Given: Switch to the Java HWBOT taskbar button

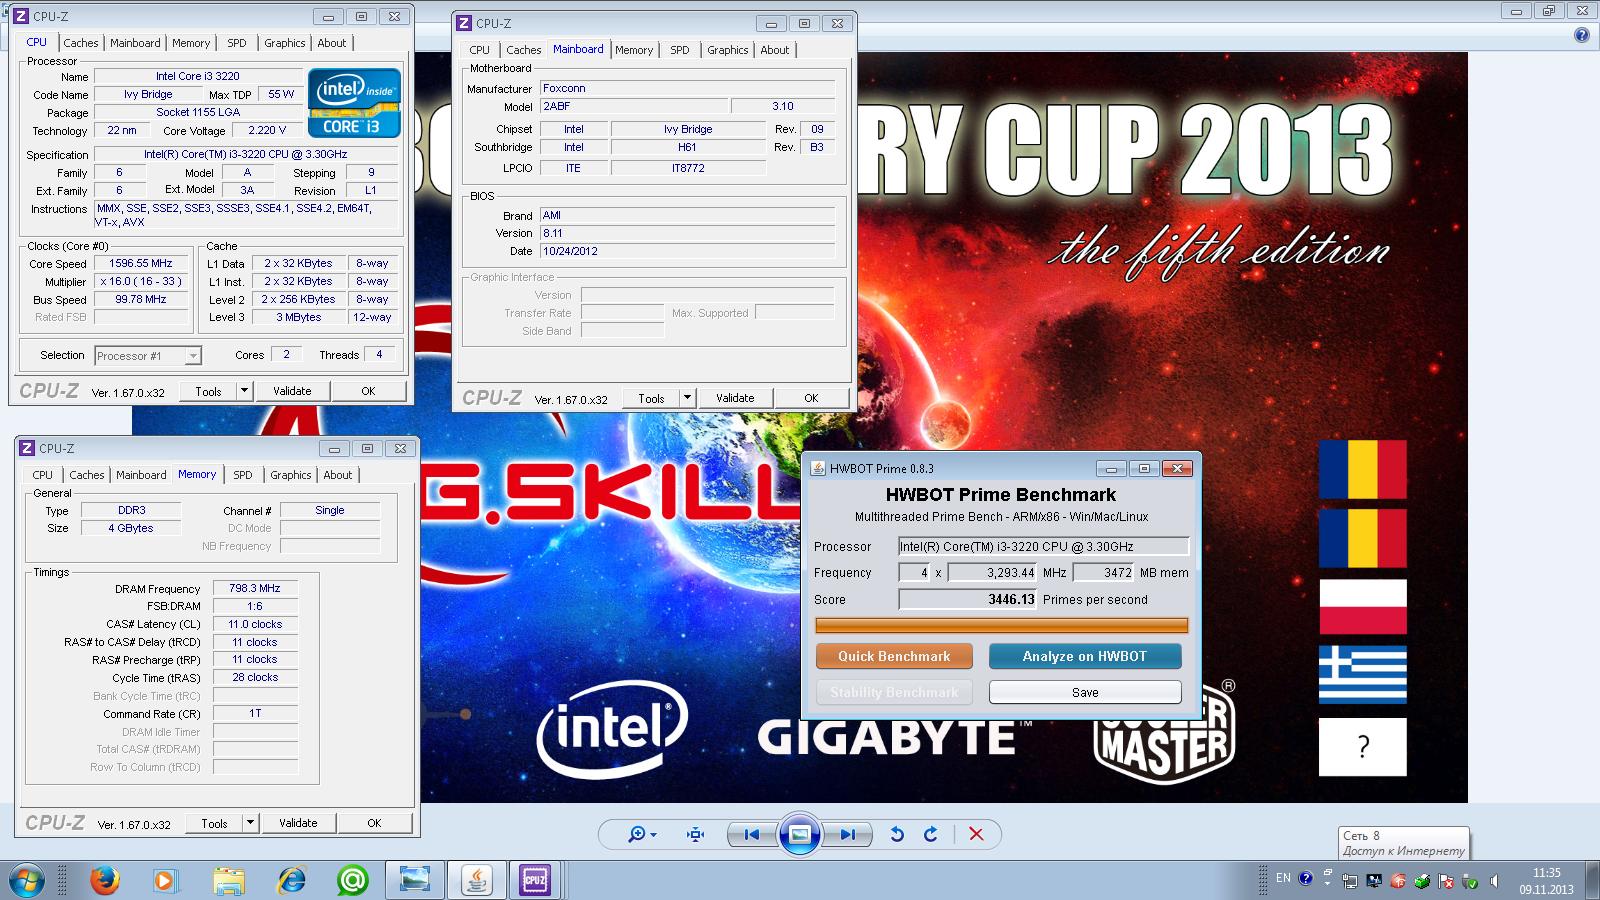Looking at the screenshot, I should pyautogui.click(x=476, y=880).
